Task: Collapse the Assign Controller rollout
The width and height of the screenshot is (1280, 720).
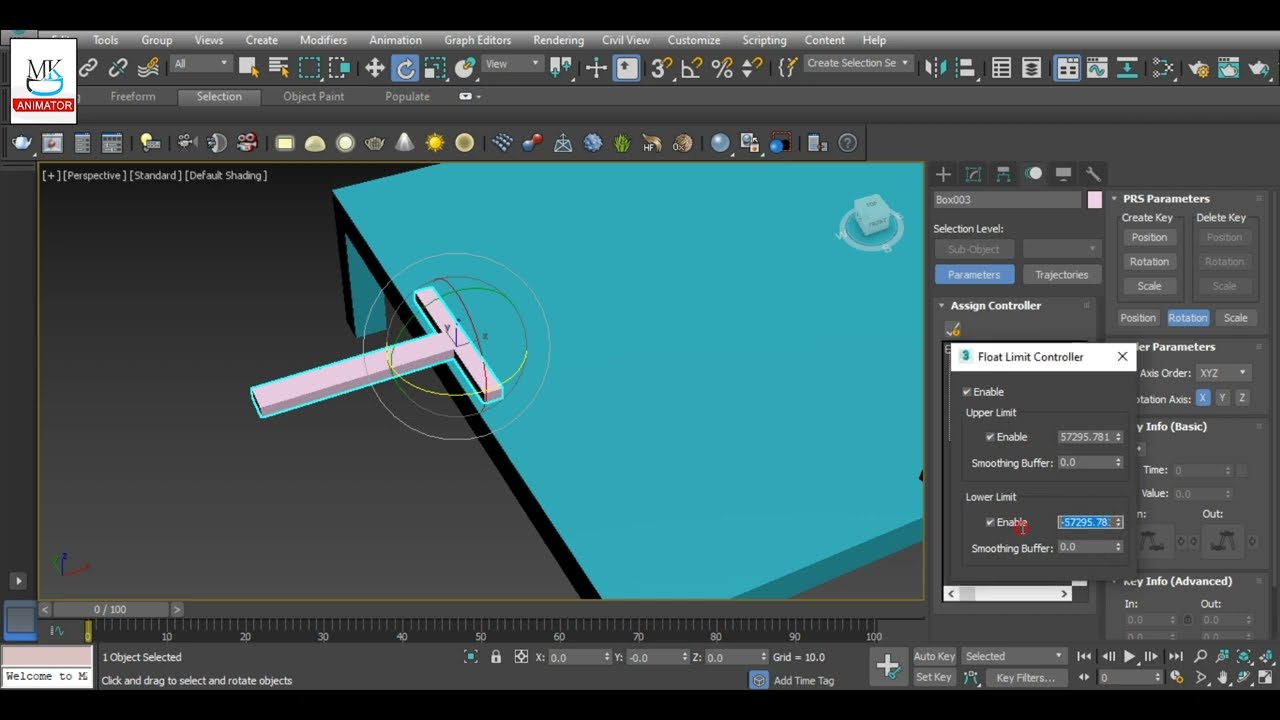Action: (x=942, y=306)
